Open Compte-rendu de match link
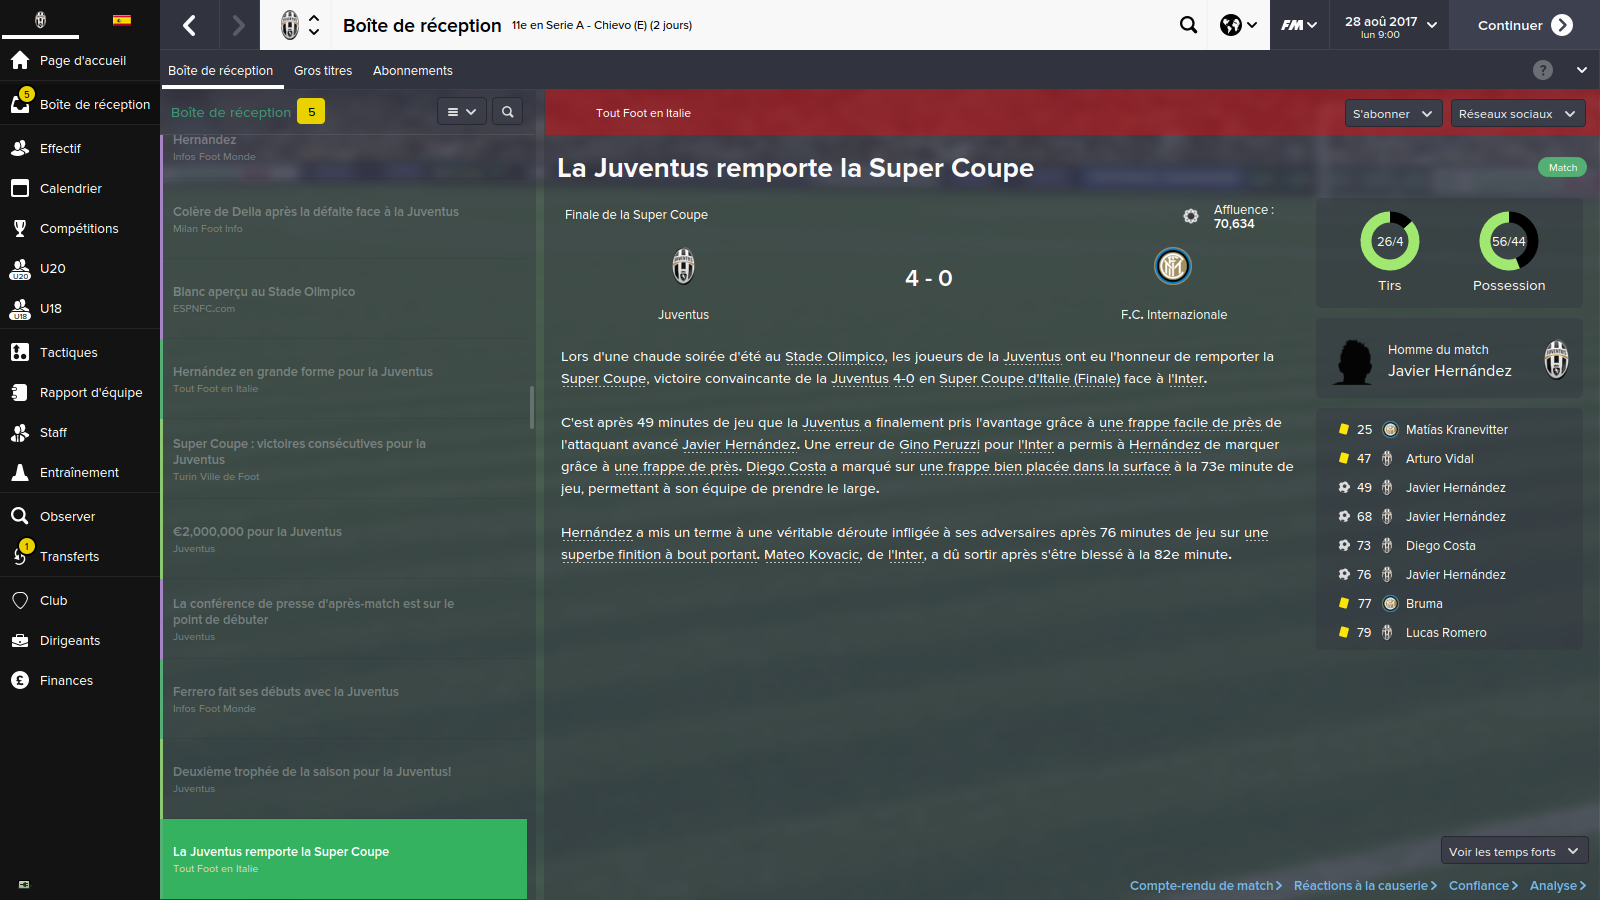Screen dimensions: 1600x900 (x=1205, y=886)
